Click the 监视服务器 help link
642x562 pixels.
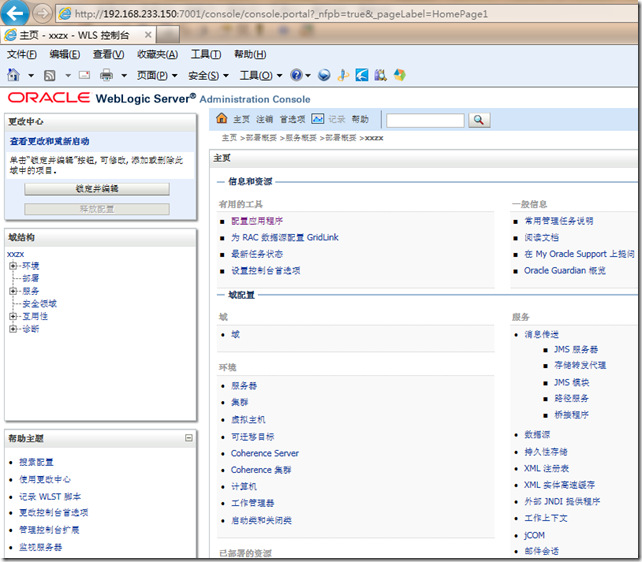(41, 547)
